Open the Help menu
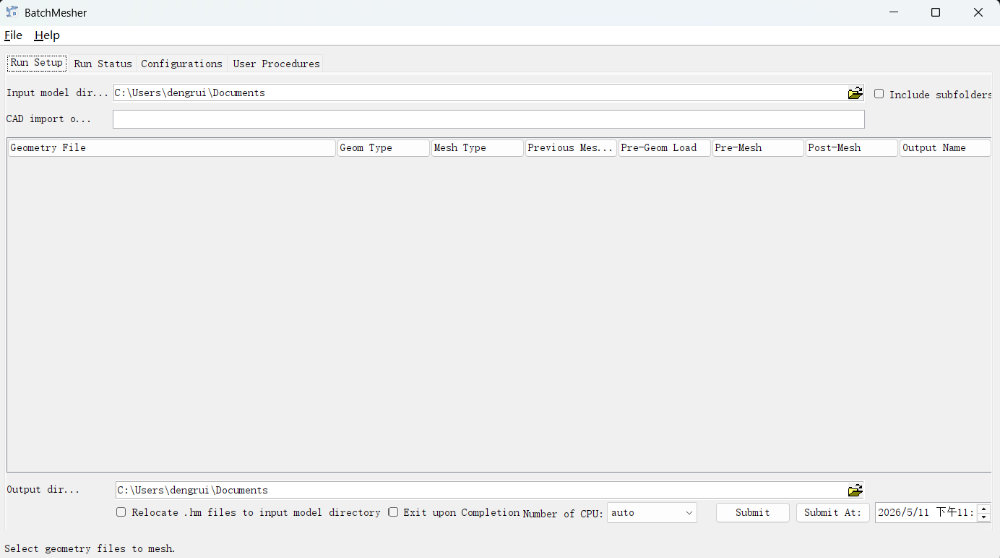 [x=47, y=35]
